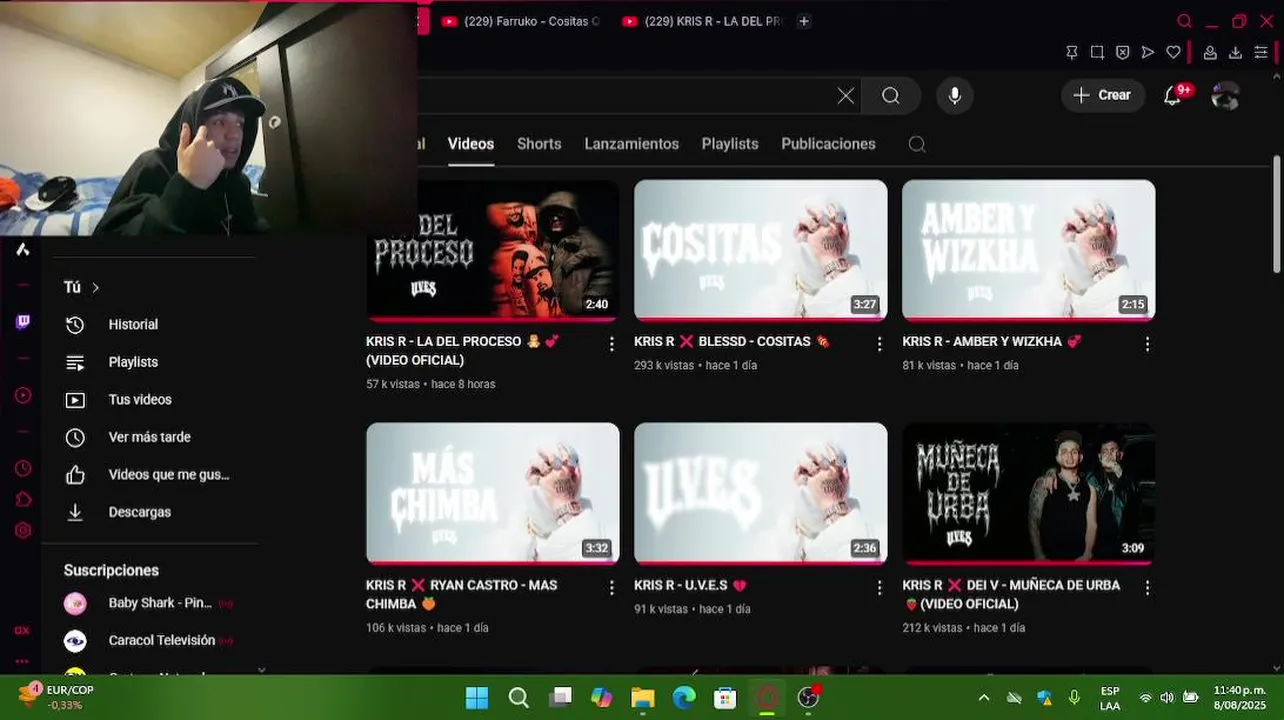Switch to the channel Playlists tab
The image size is (1284, 720).
pos(730,144)
